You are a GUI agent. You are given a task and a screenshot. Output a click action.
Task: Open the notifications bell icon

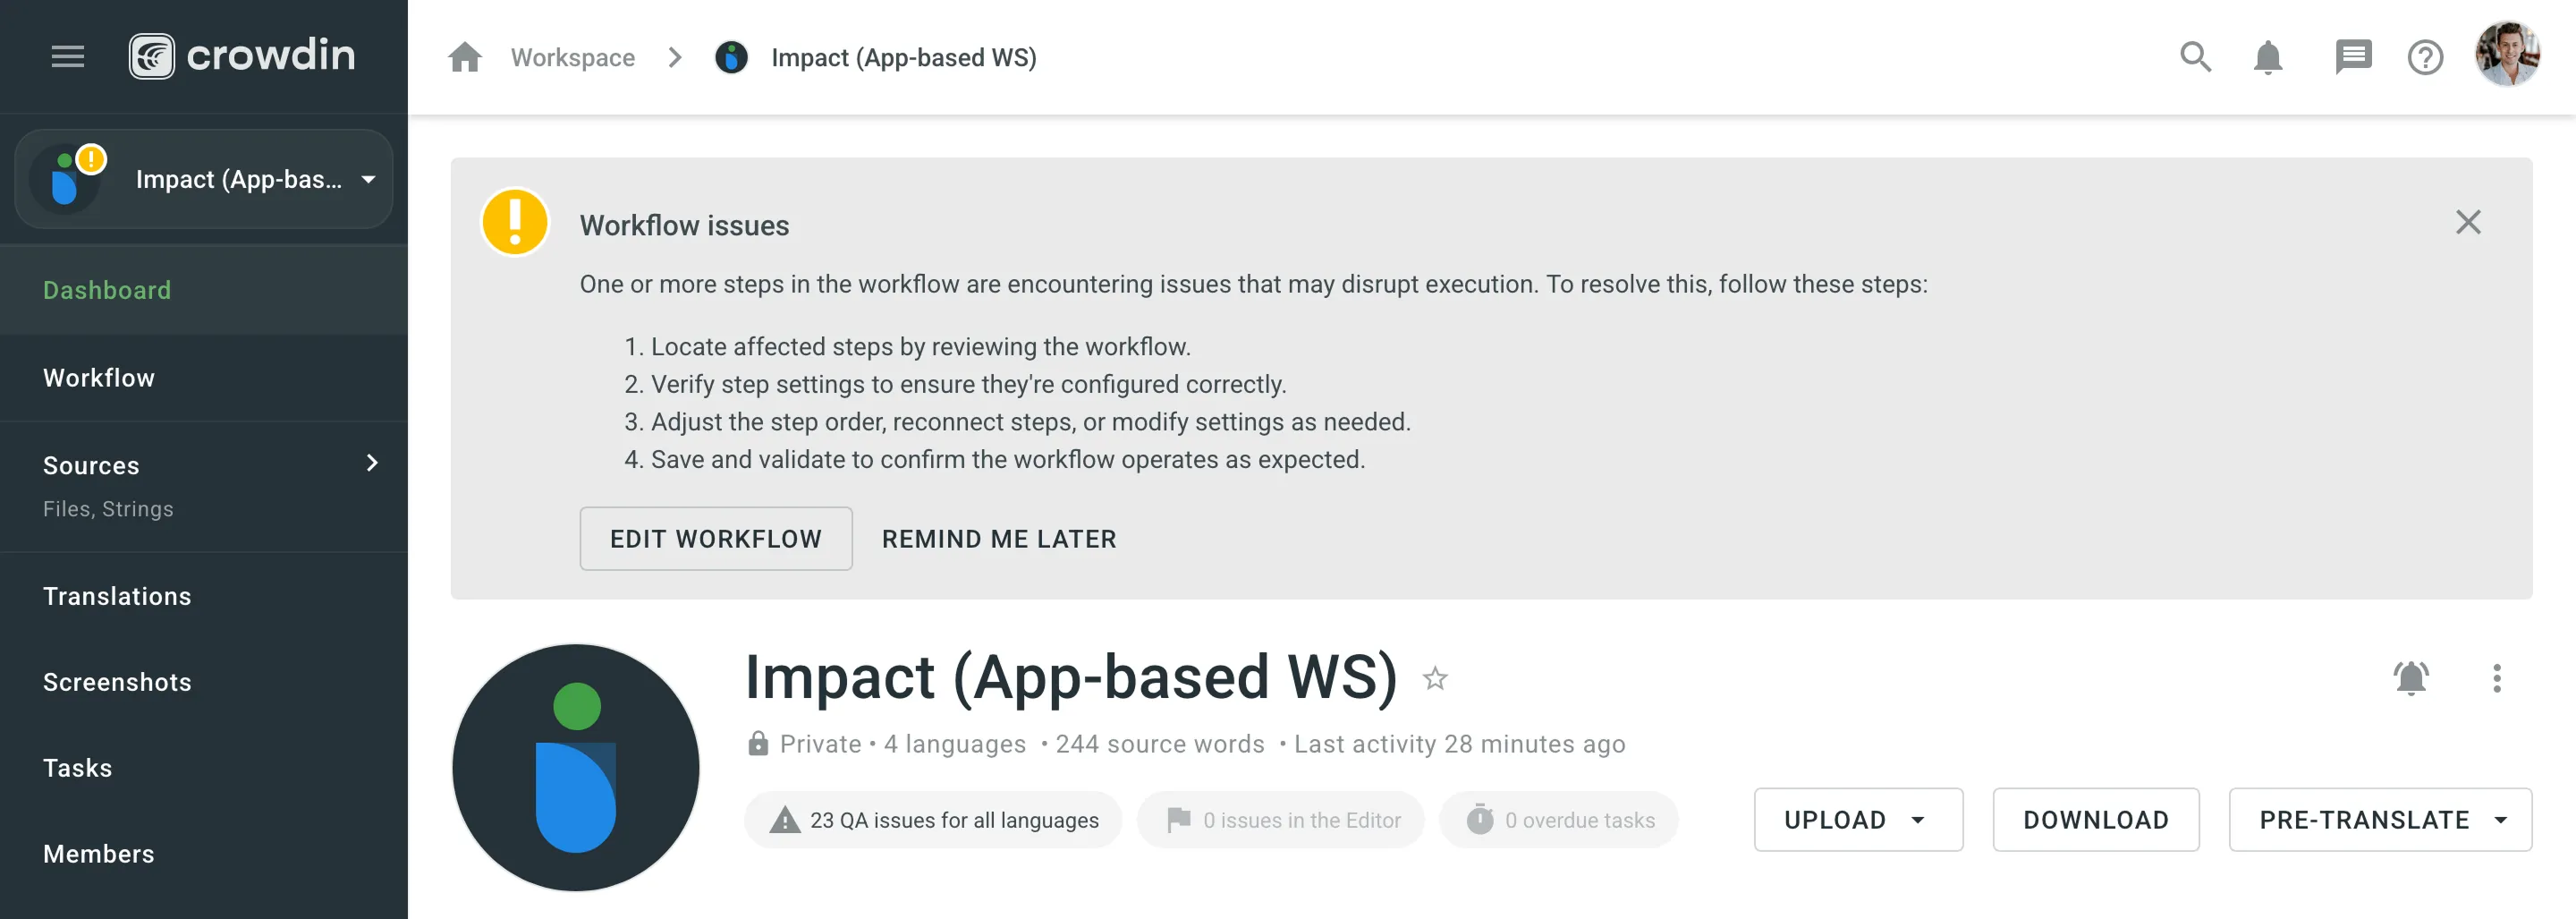[x=2268, y=57]
